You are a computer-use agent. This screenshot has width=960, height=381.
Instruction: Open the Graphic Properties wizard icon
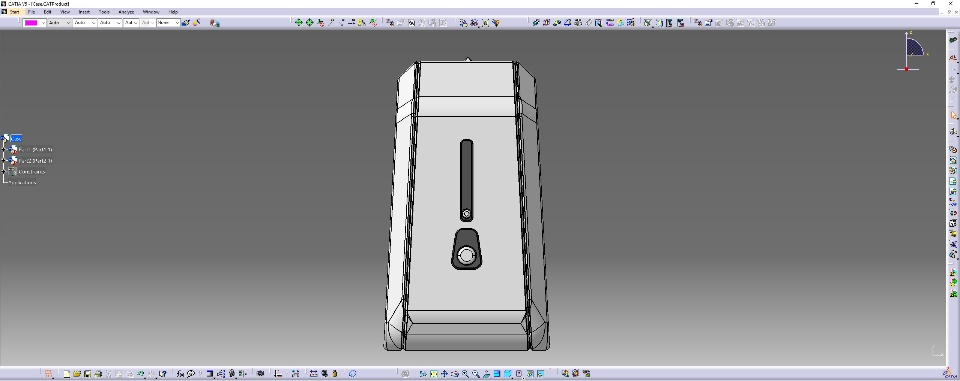(x=197, y=23)
